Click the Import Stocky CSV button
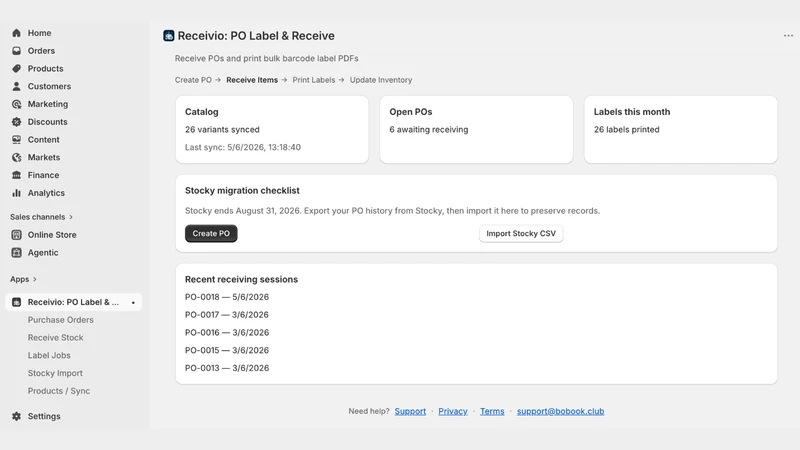Viewport: 800px width, 450px height. pos(521,234)
